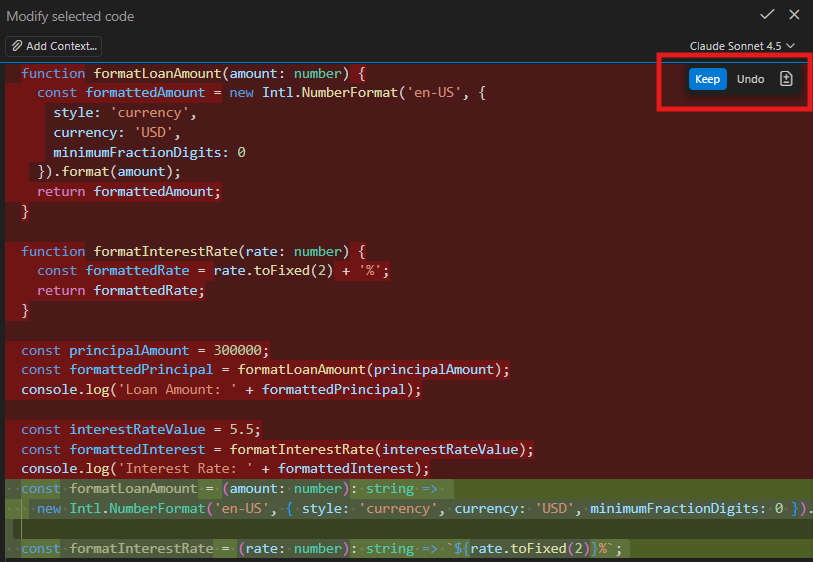The height and width of the screenshot is (562, 813).
Task: Click added 'const formatInterestRate =' arrow function line
Action: point(321,549)
